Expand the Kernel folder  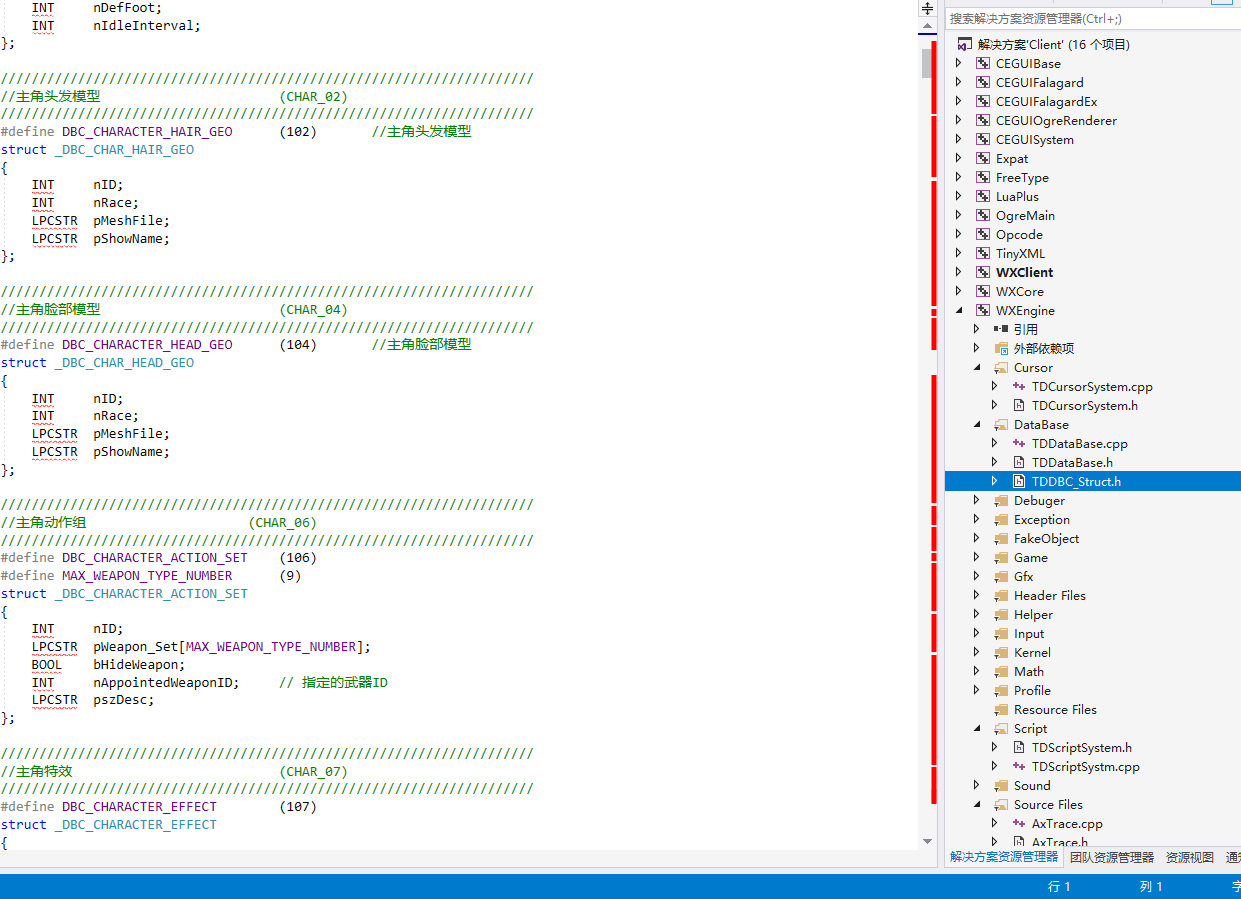(977, 653)
